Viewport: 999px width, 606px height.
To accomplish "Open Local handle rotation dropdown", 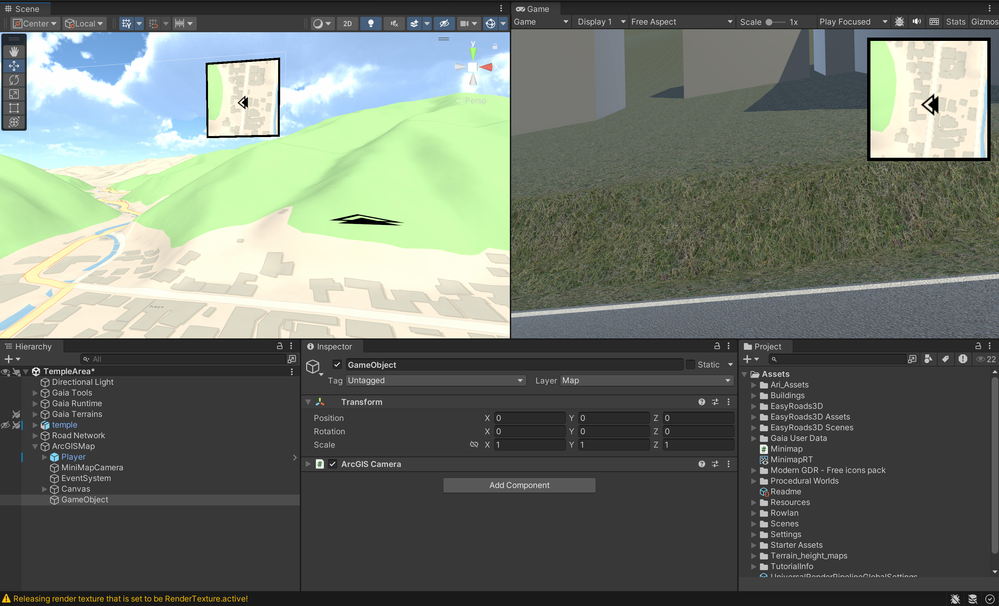I will click(x=84, y=24).
